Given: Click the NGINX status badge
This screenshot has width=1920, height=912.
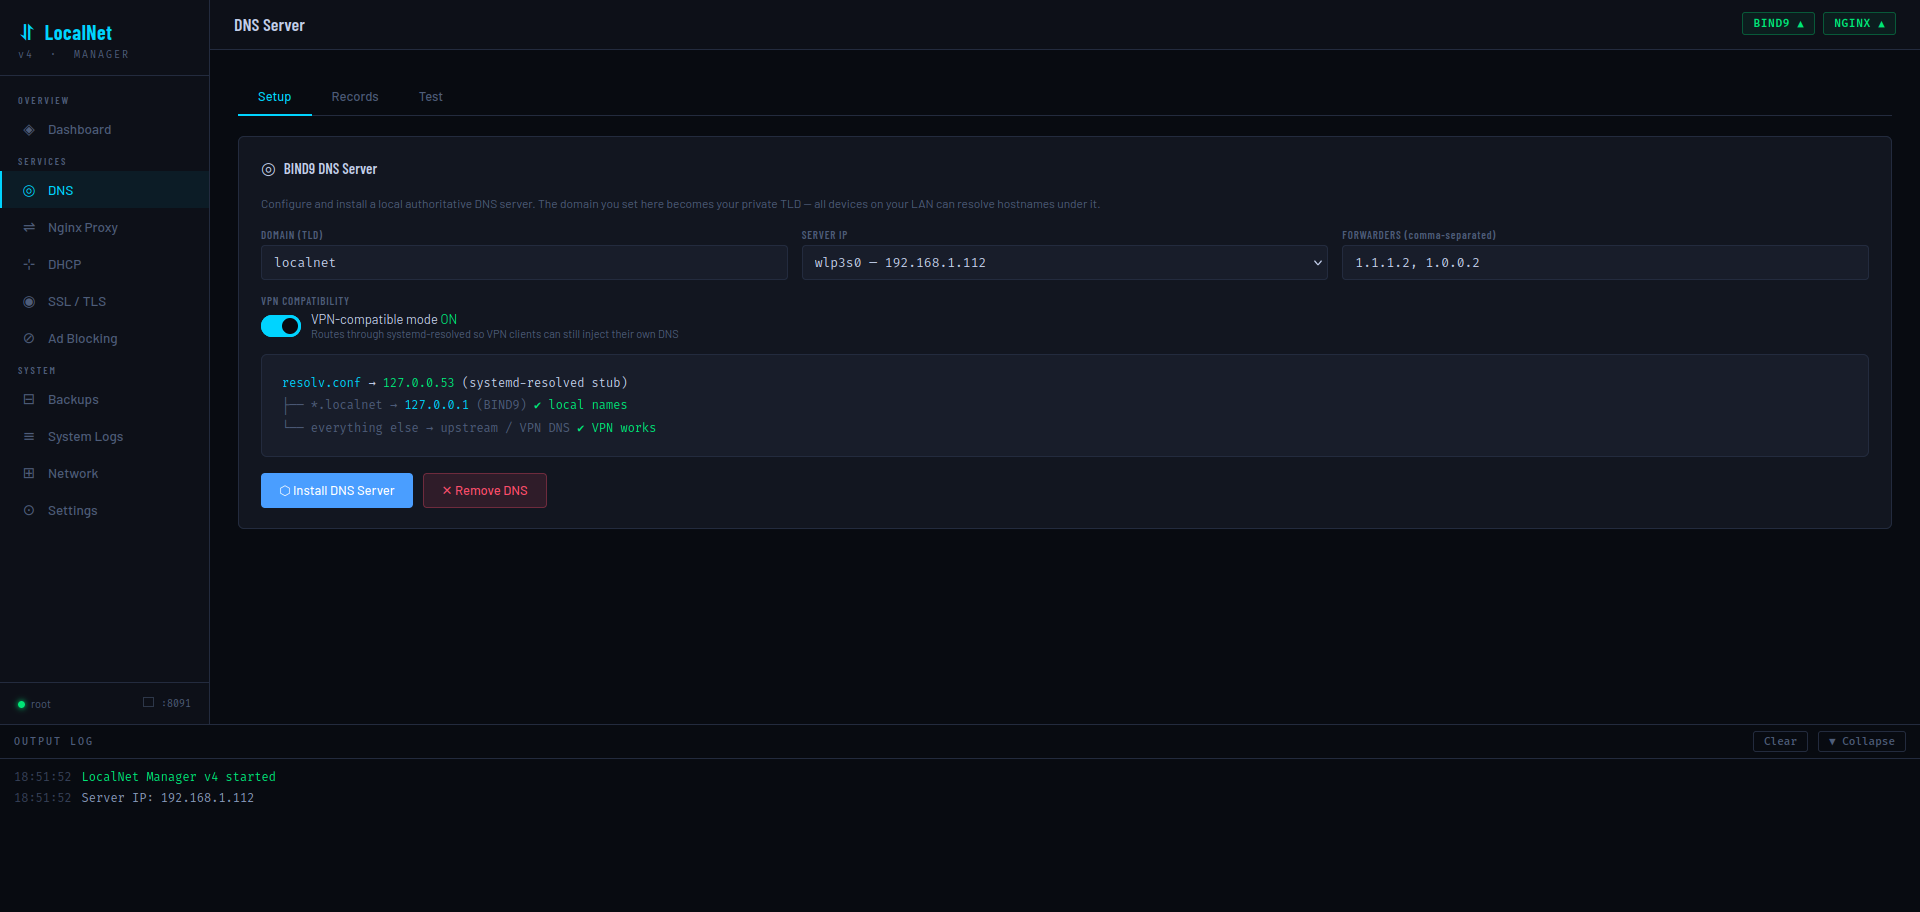Looking at the screenshot, I should click(x=1859, y=23).
